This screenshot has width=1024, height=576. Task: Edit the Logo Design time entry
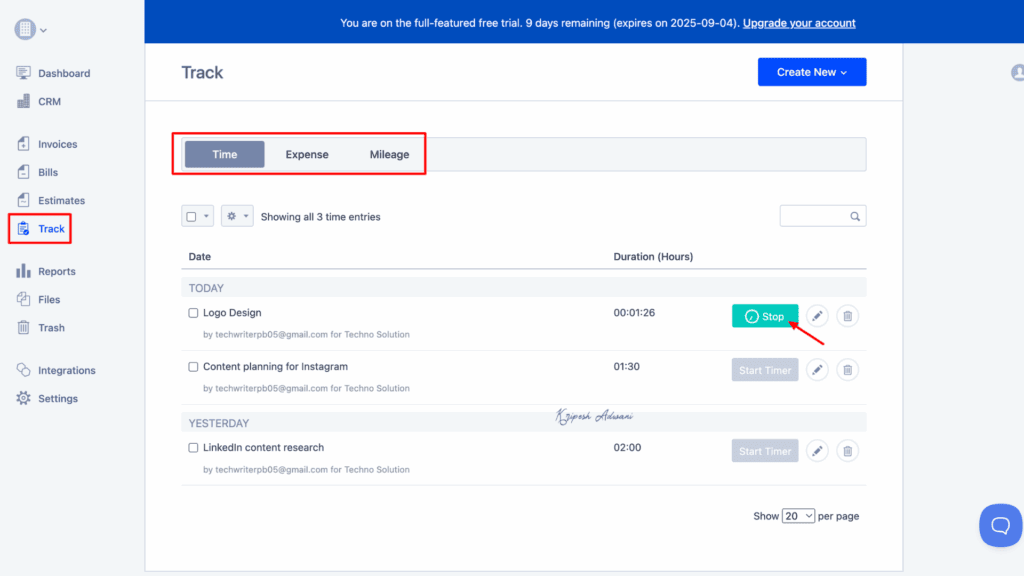817,315
